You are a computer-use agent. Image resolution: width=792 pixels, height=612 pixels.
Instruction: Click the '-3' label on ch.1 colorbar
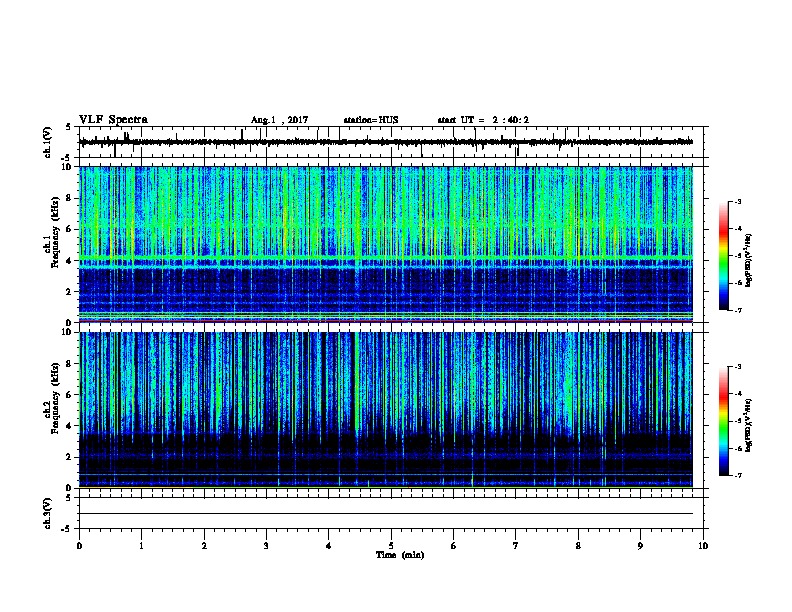point(737,202)
